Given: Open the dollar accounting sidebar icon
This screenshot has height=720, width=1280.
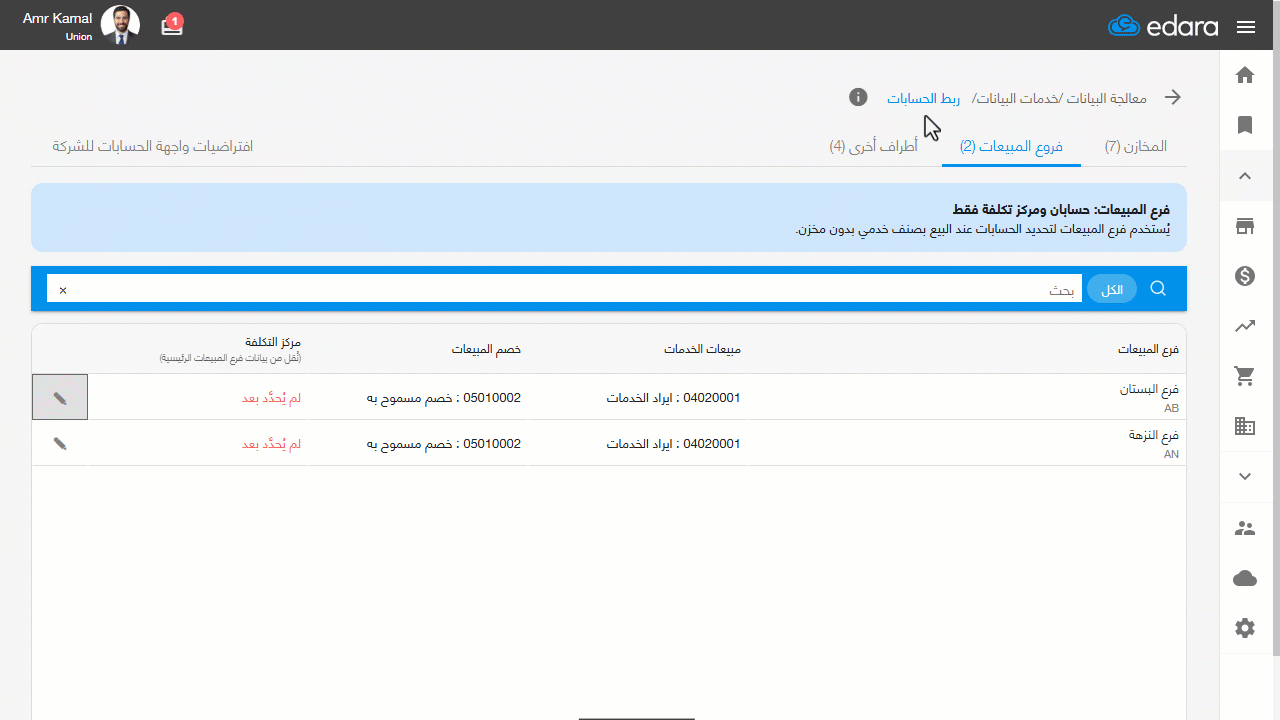Looking at the screenshot, I should tap(1245, 276).
